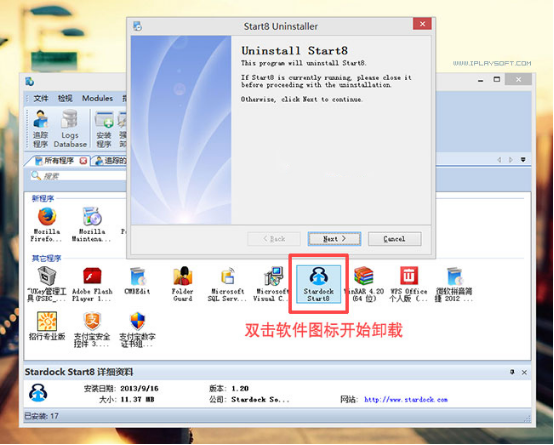Select the 微软拼音简捷 2012 icon
The width and height of the screenshot is (554, 445).
(454, 284)
